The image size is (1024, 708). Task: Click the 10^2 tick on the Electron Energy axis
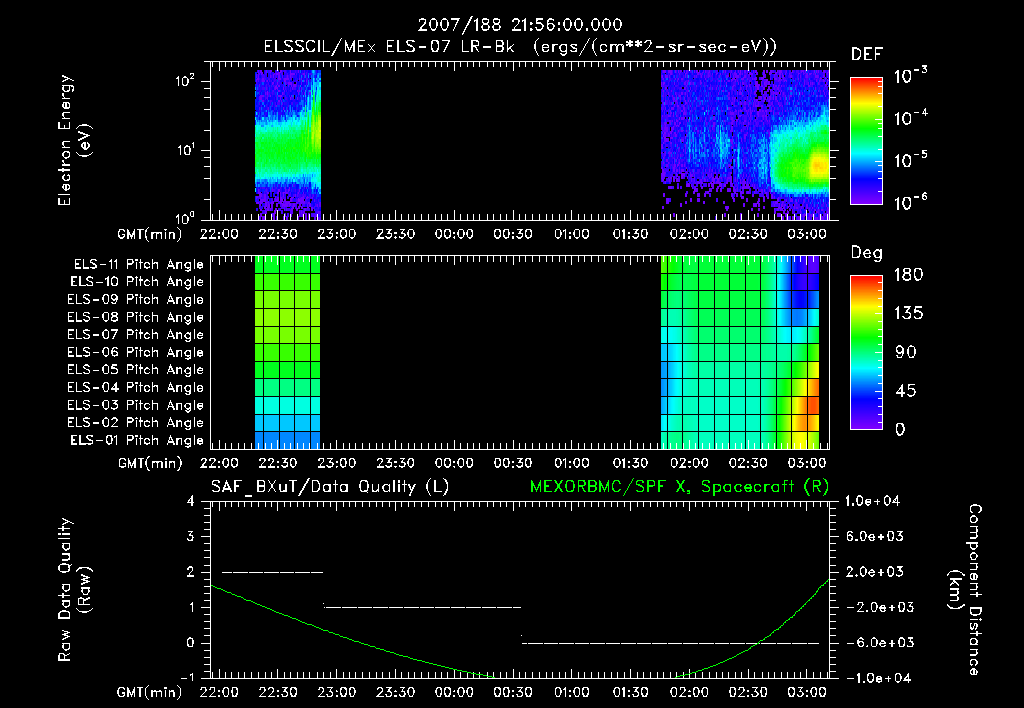185,81
